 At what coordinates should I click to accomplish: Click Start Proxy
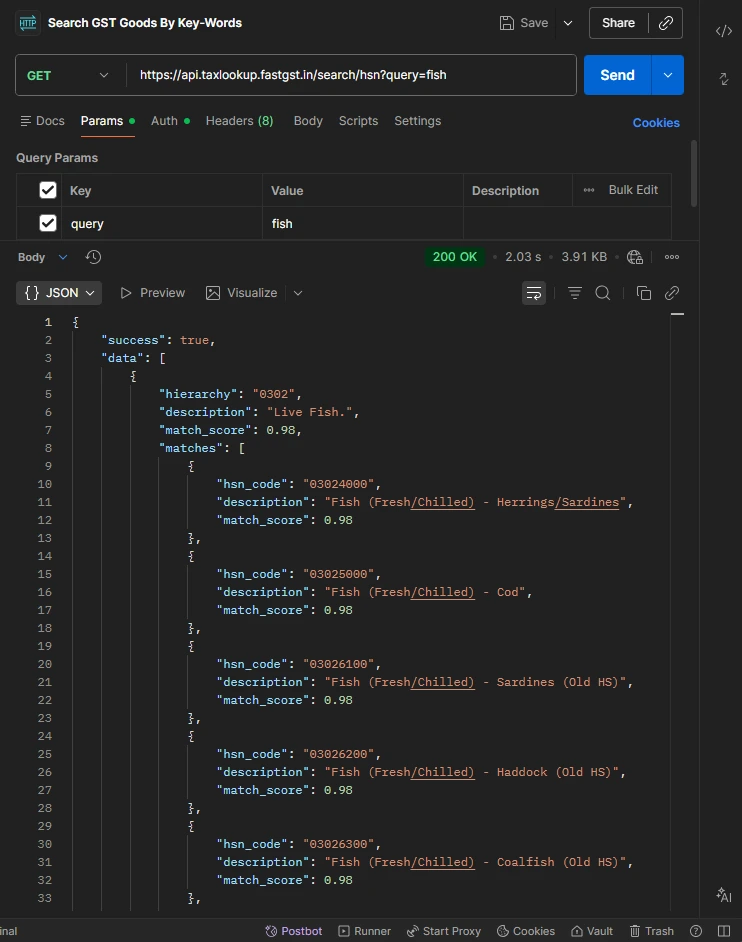444,931
